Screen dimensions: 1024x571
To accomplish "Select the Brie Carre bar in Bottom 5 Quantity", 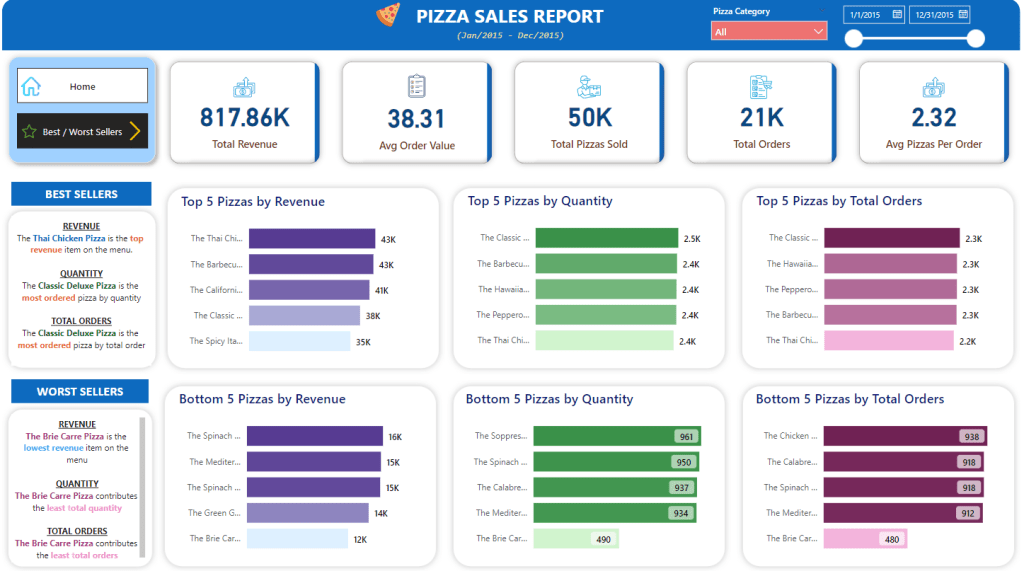I will [x=575, y=538].
